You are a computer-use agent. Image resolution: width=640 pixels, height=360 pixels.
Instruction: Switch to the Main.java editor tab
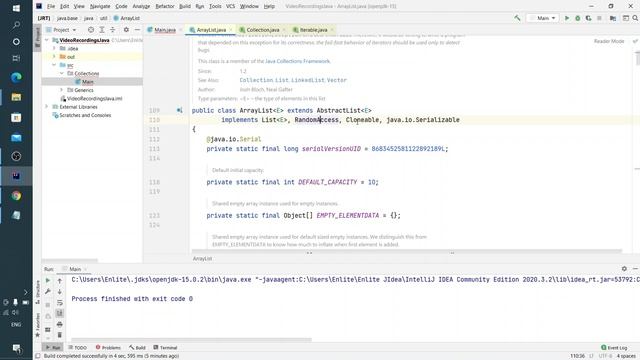click(x=164, y=30)
